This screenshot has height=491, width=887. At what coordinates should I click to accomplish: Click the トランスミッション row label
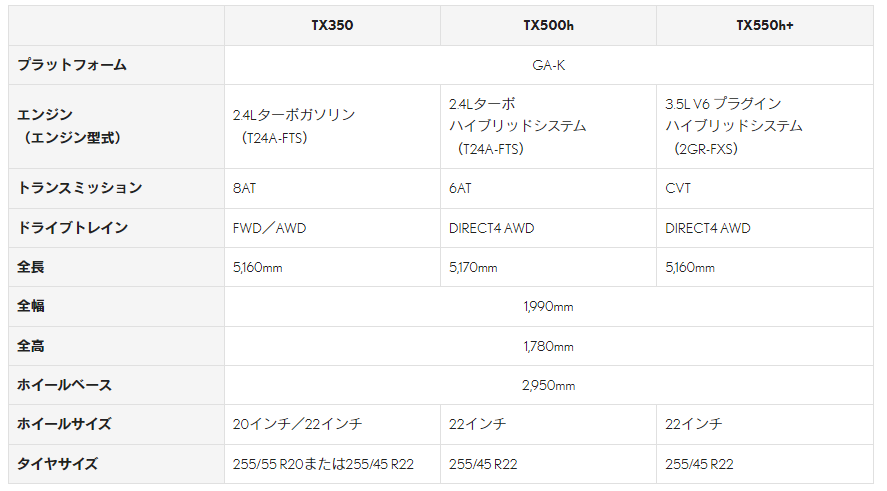116,188
